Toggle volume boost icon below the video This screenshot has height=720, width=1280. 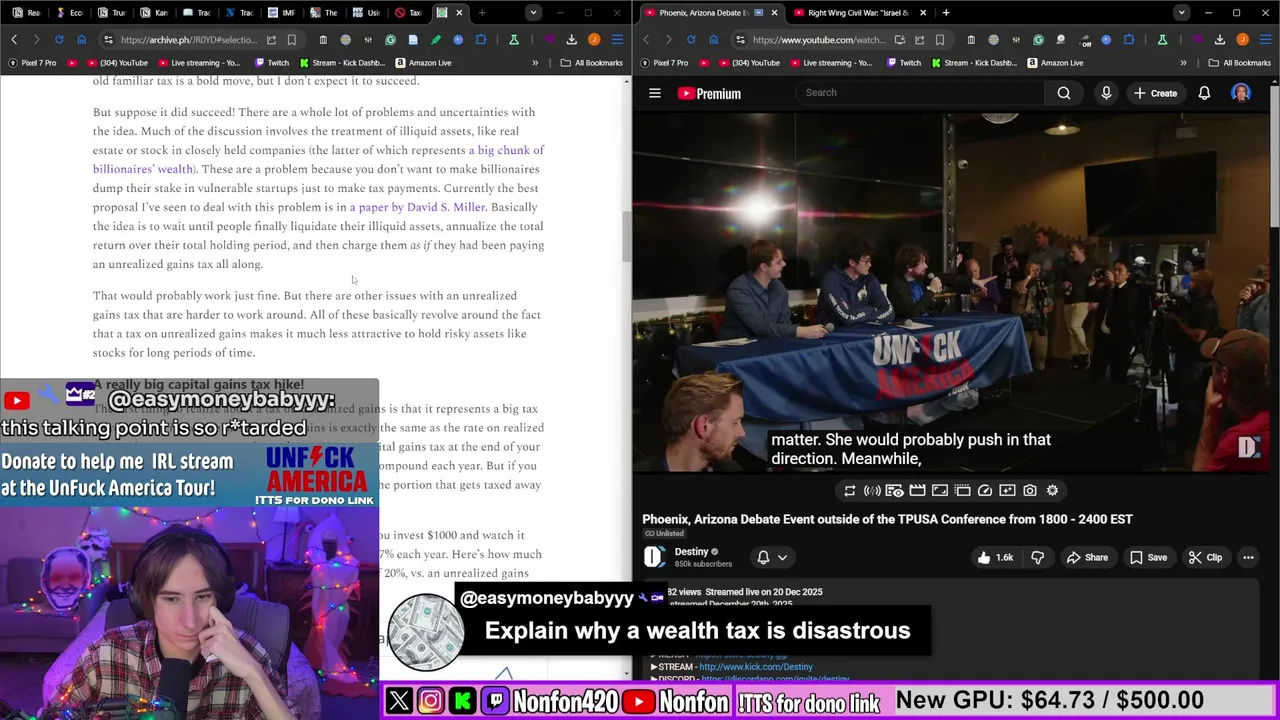point(872,490)
